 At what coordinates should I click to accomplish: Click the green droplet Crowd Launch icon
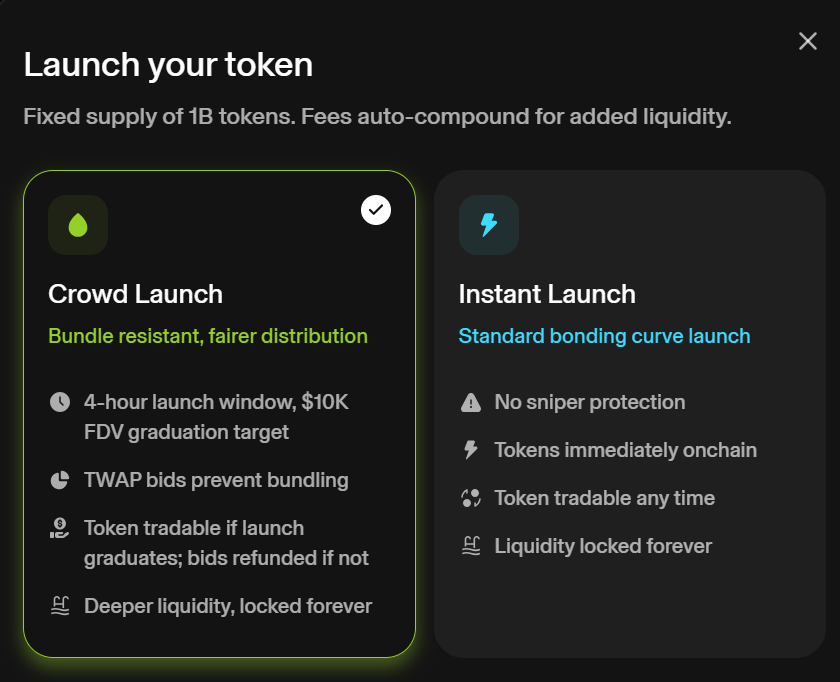pyautogui.click(x=78, y=225)
